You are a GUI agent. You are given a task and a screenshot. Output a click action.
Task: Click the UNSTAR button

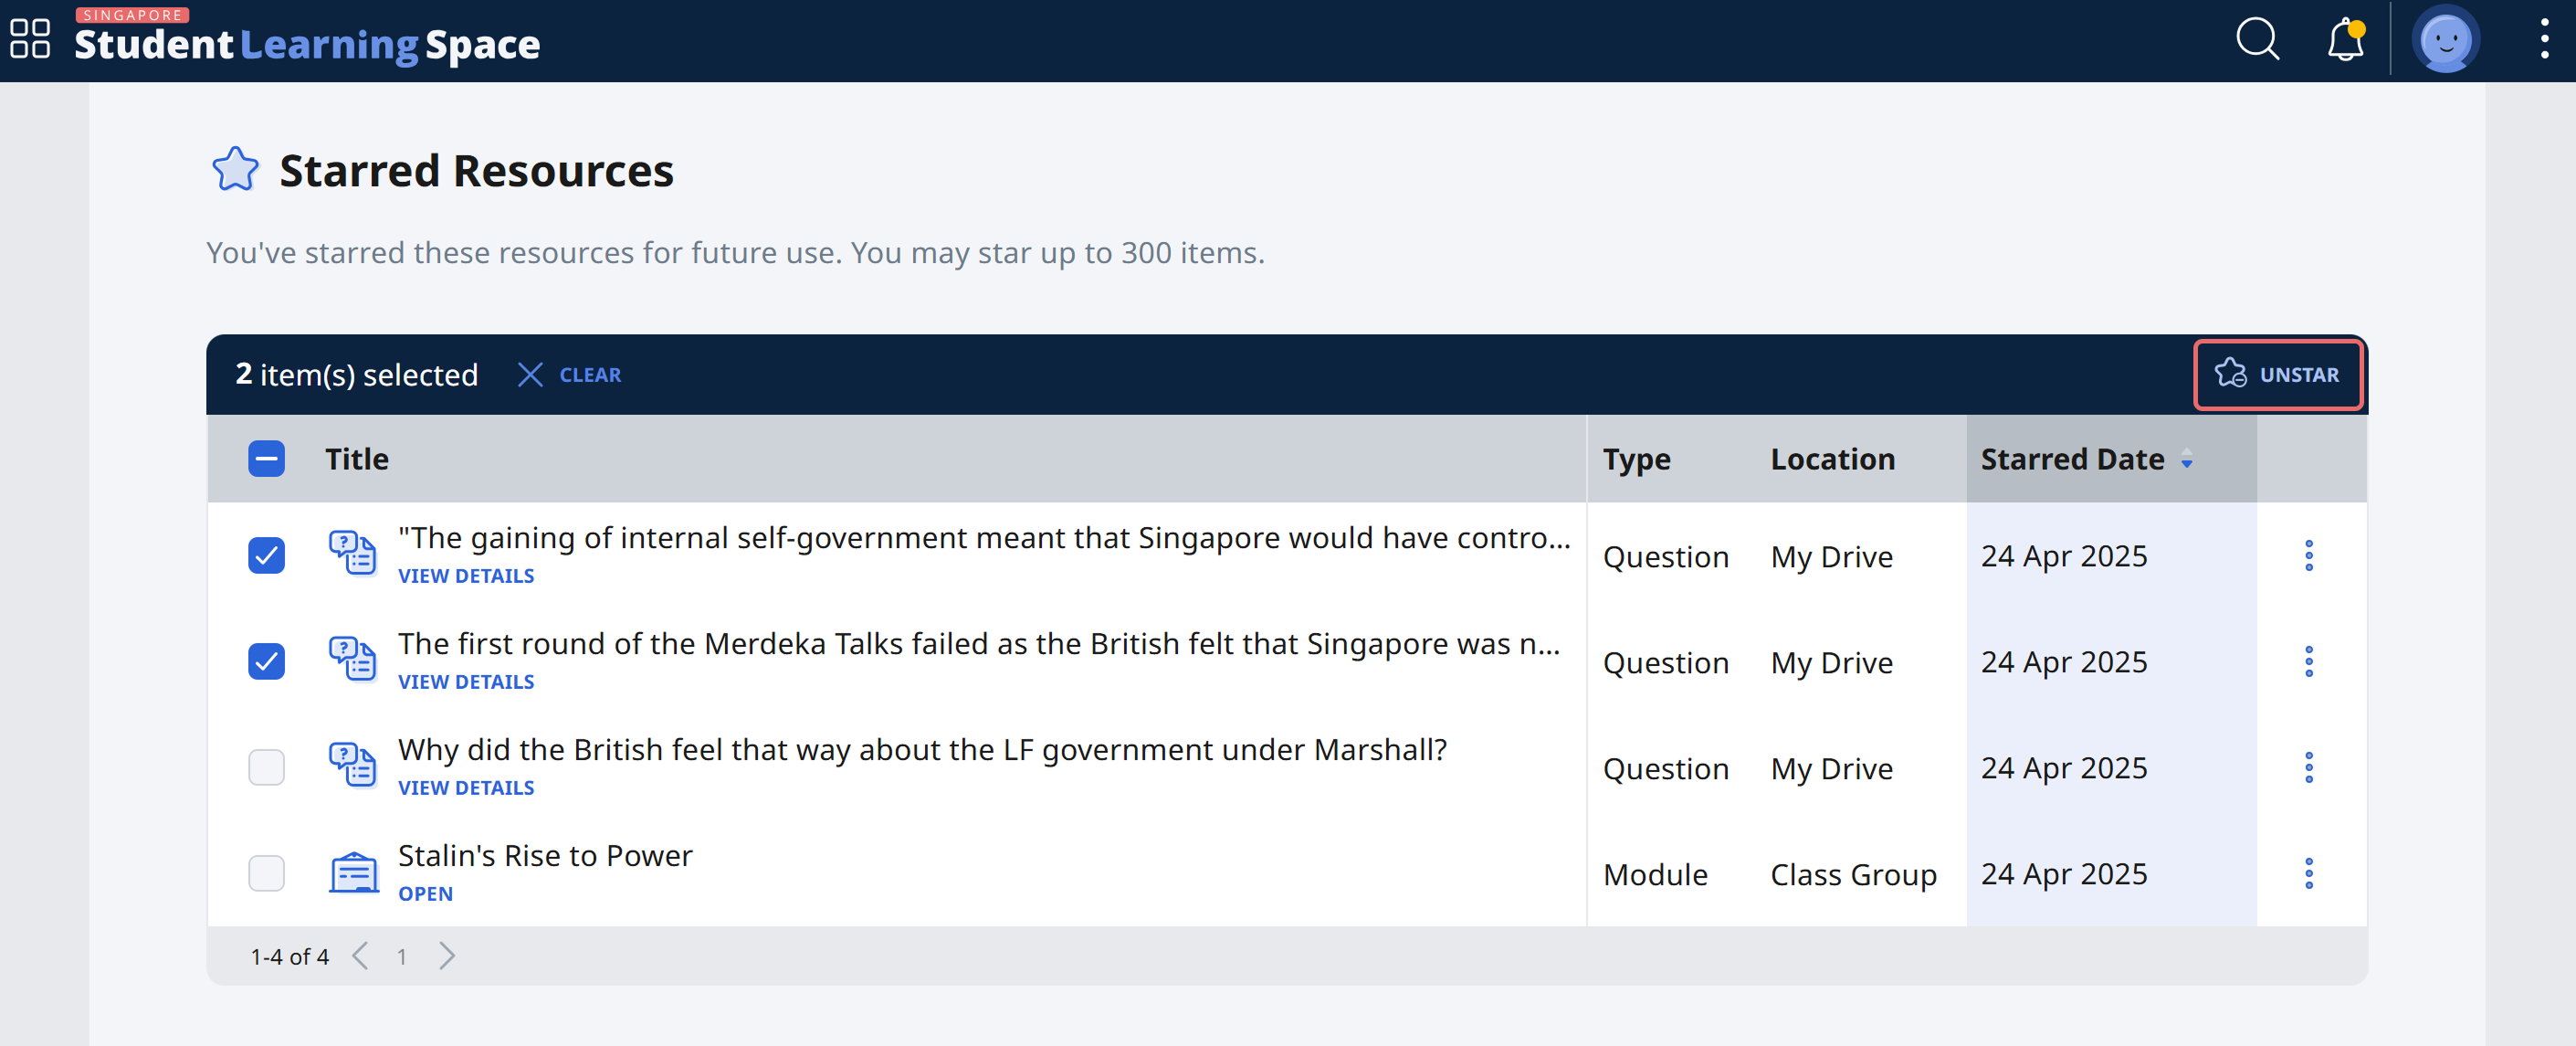(x=2277, y=375)
